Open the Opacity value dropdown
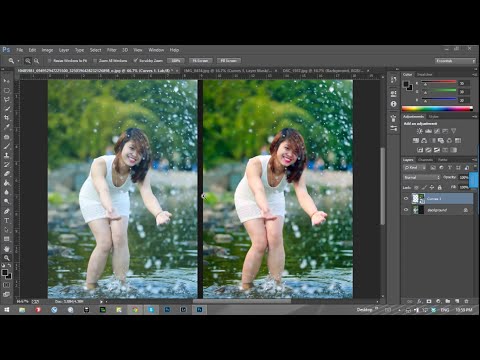The height and width of the screenshot is (360, 480). point(464,177)
